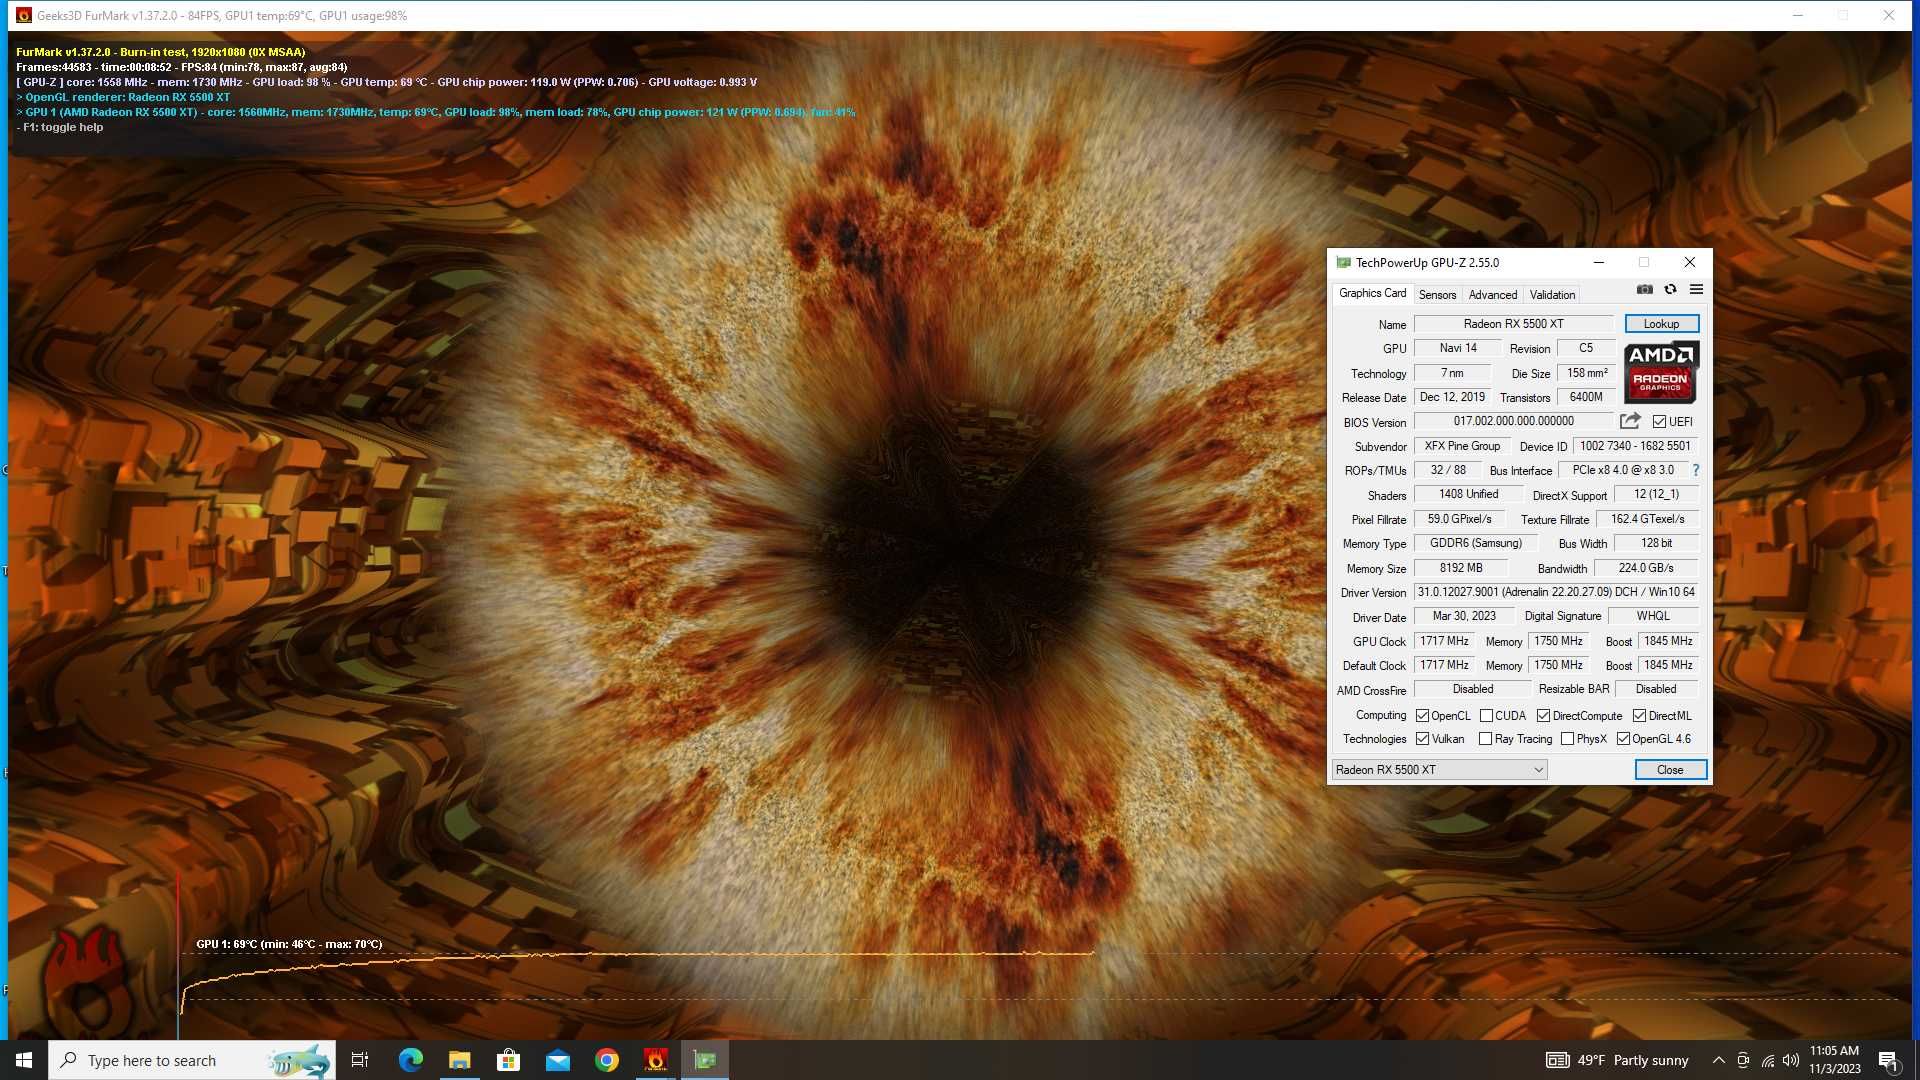This screenshot has width=1920, height=1080.
Task: Click the Driver Version value field
Action: pyautogui.click(x=1556, y=592)
